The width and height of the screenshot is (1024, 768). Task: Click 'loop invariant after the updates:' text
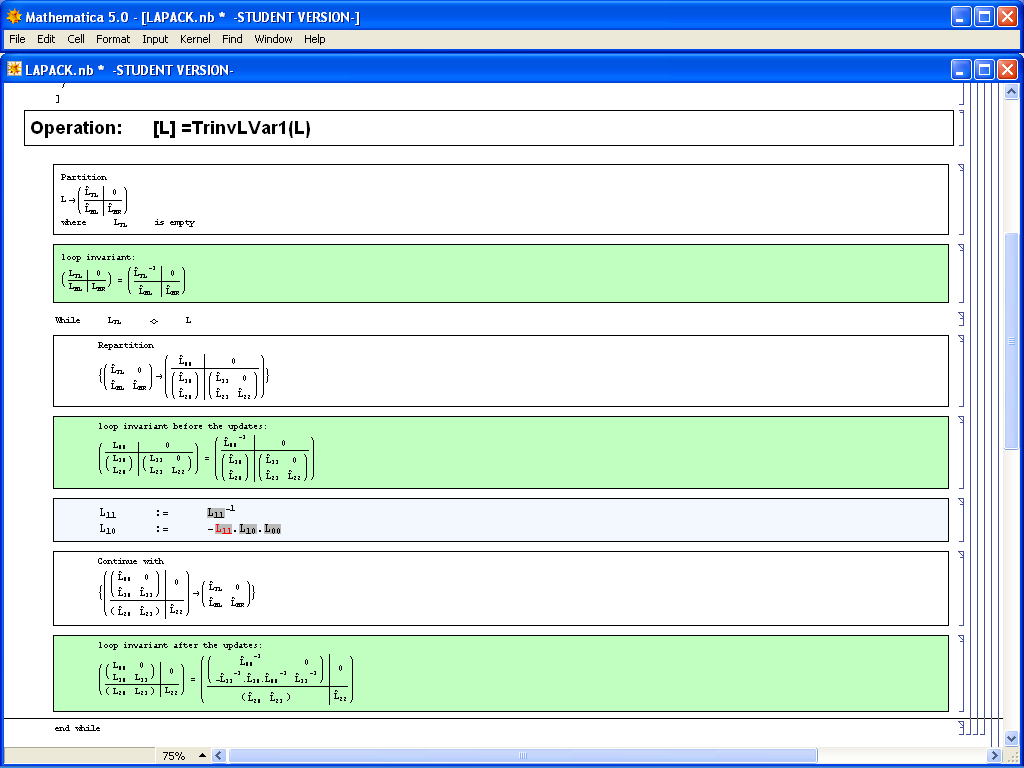[x=180, y=645]
